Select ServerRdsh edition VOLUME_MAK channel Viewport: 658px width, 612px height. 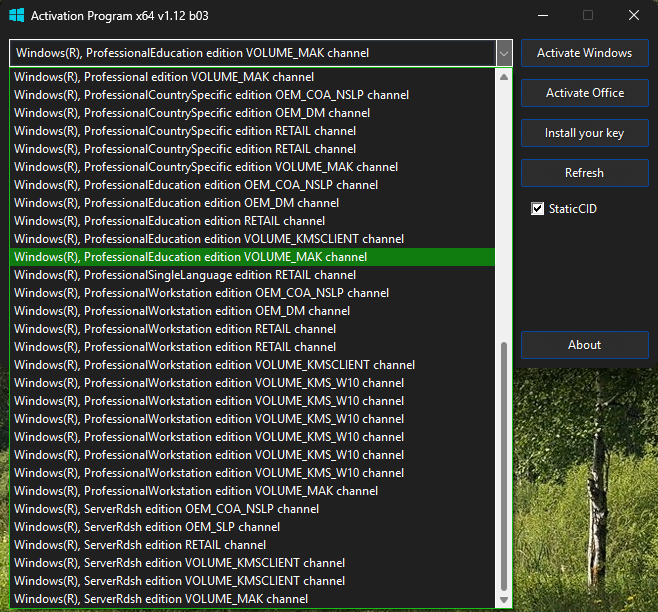252,599
